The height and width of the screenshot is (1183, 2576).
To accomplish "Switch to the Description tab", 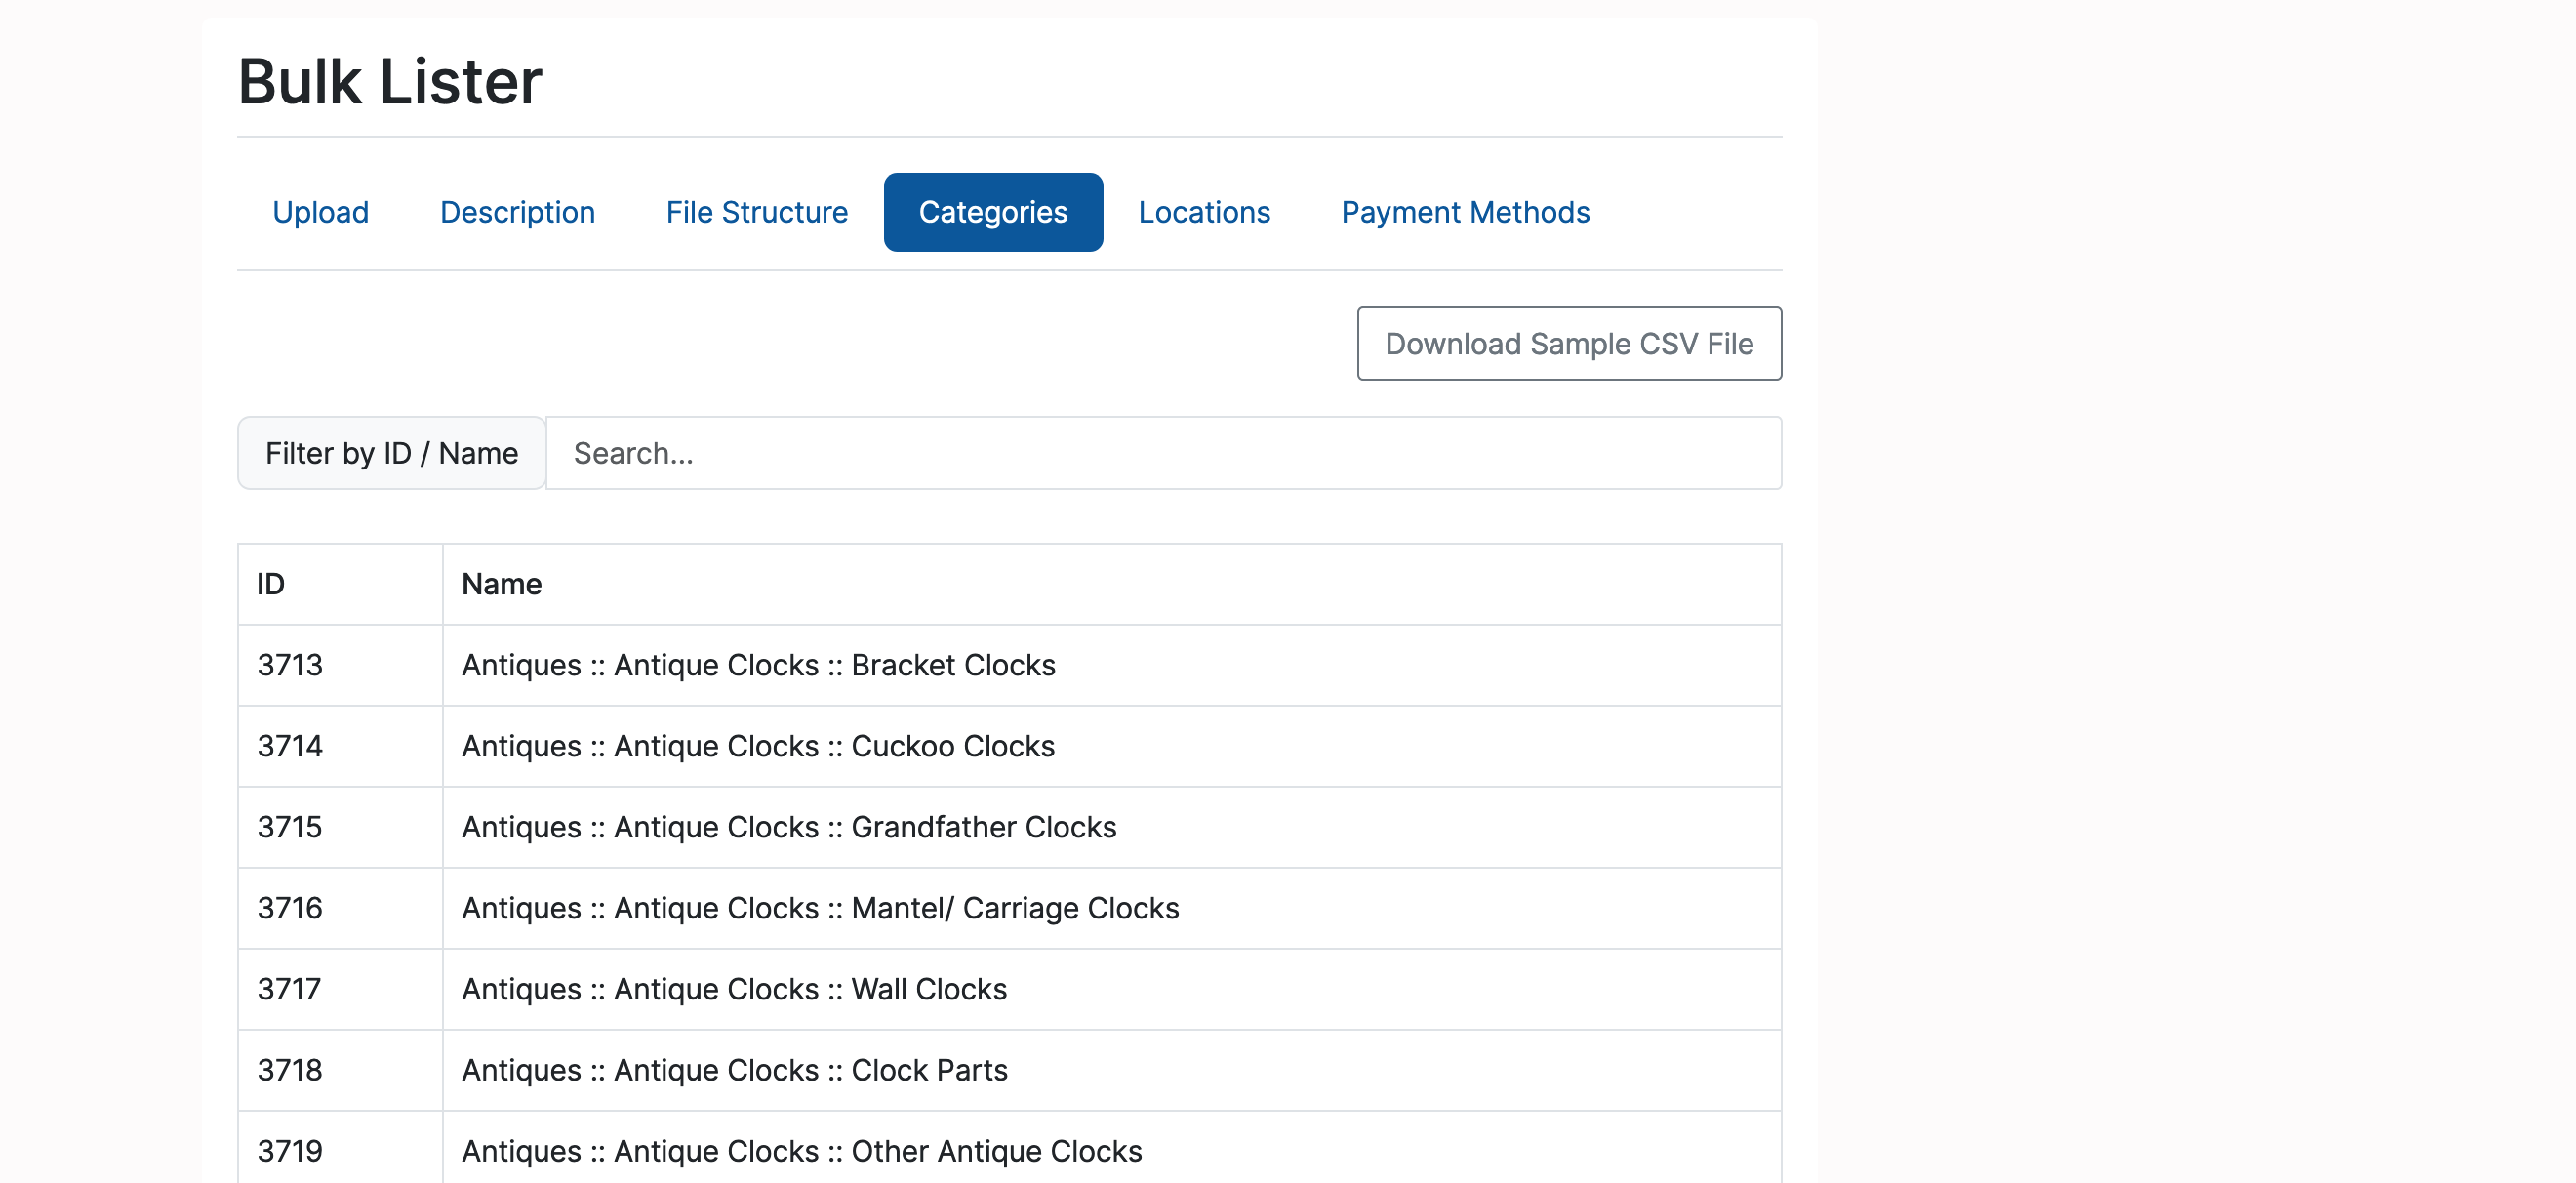I will (x=517, y=212).
